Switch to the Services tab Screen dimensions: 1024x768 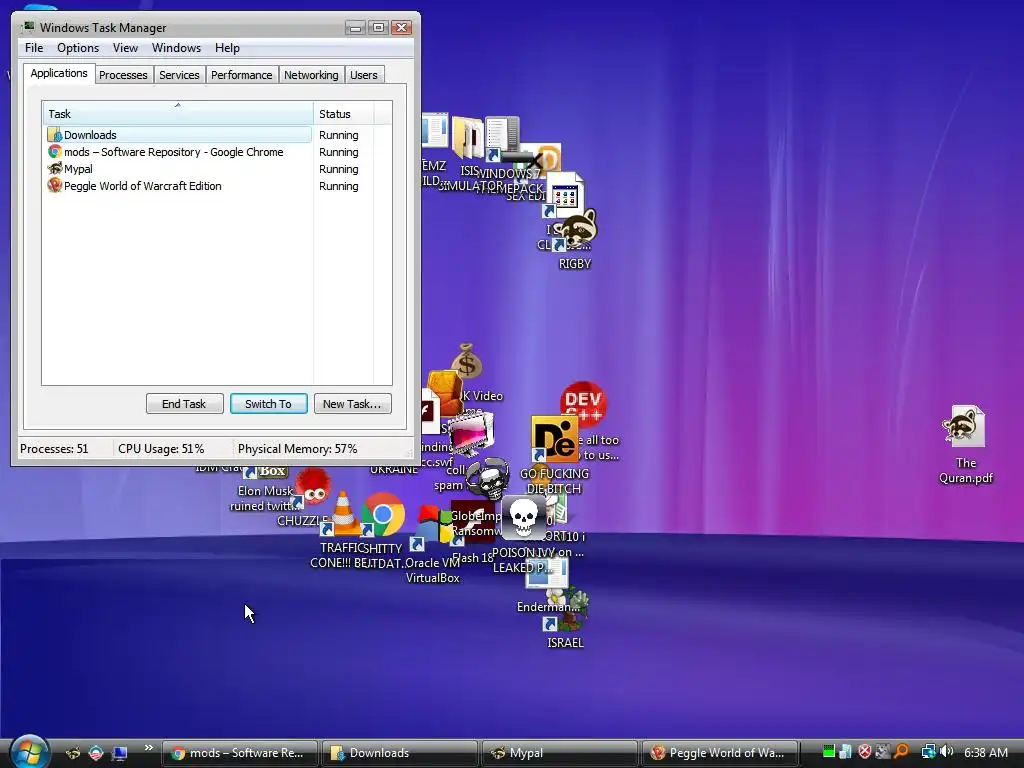click(x=179, y=75)
